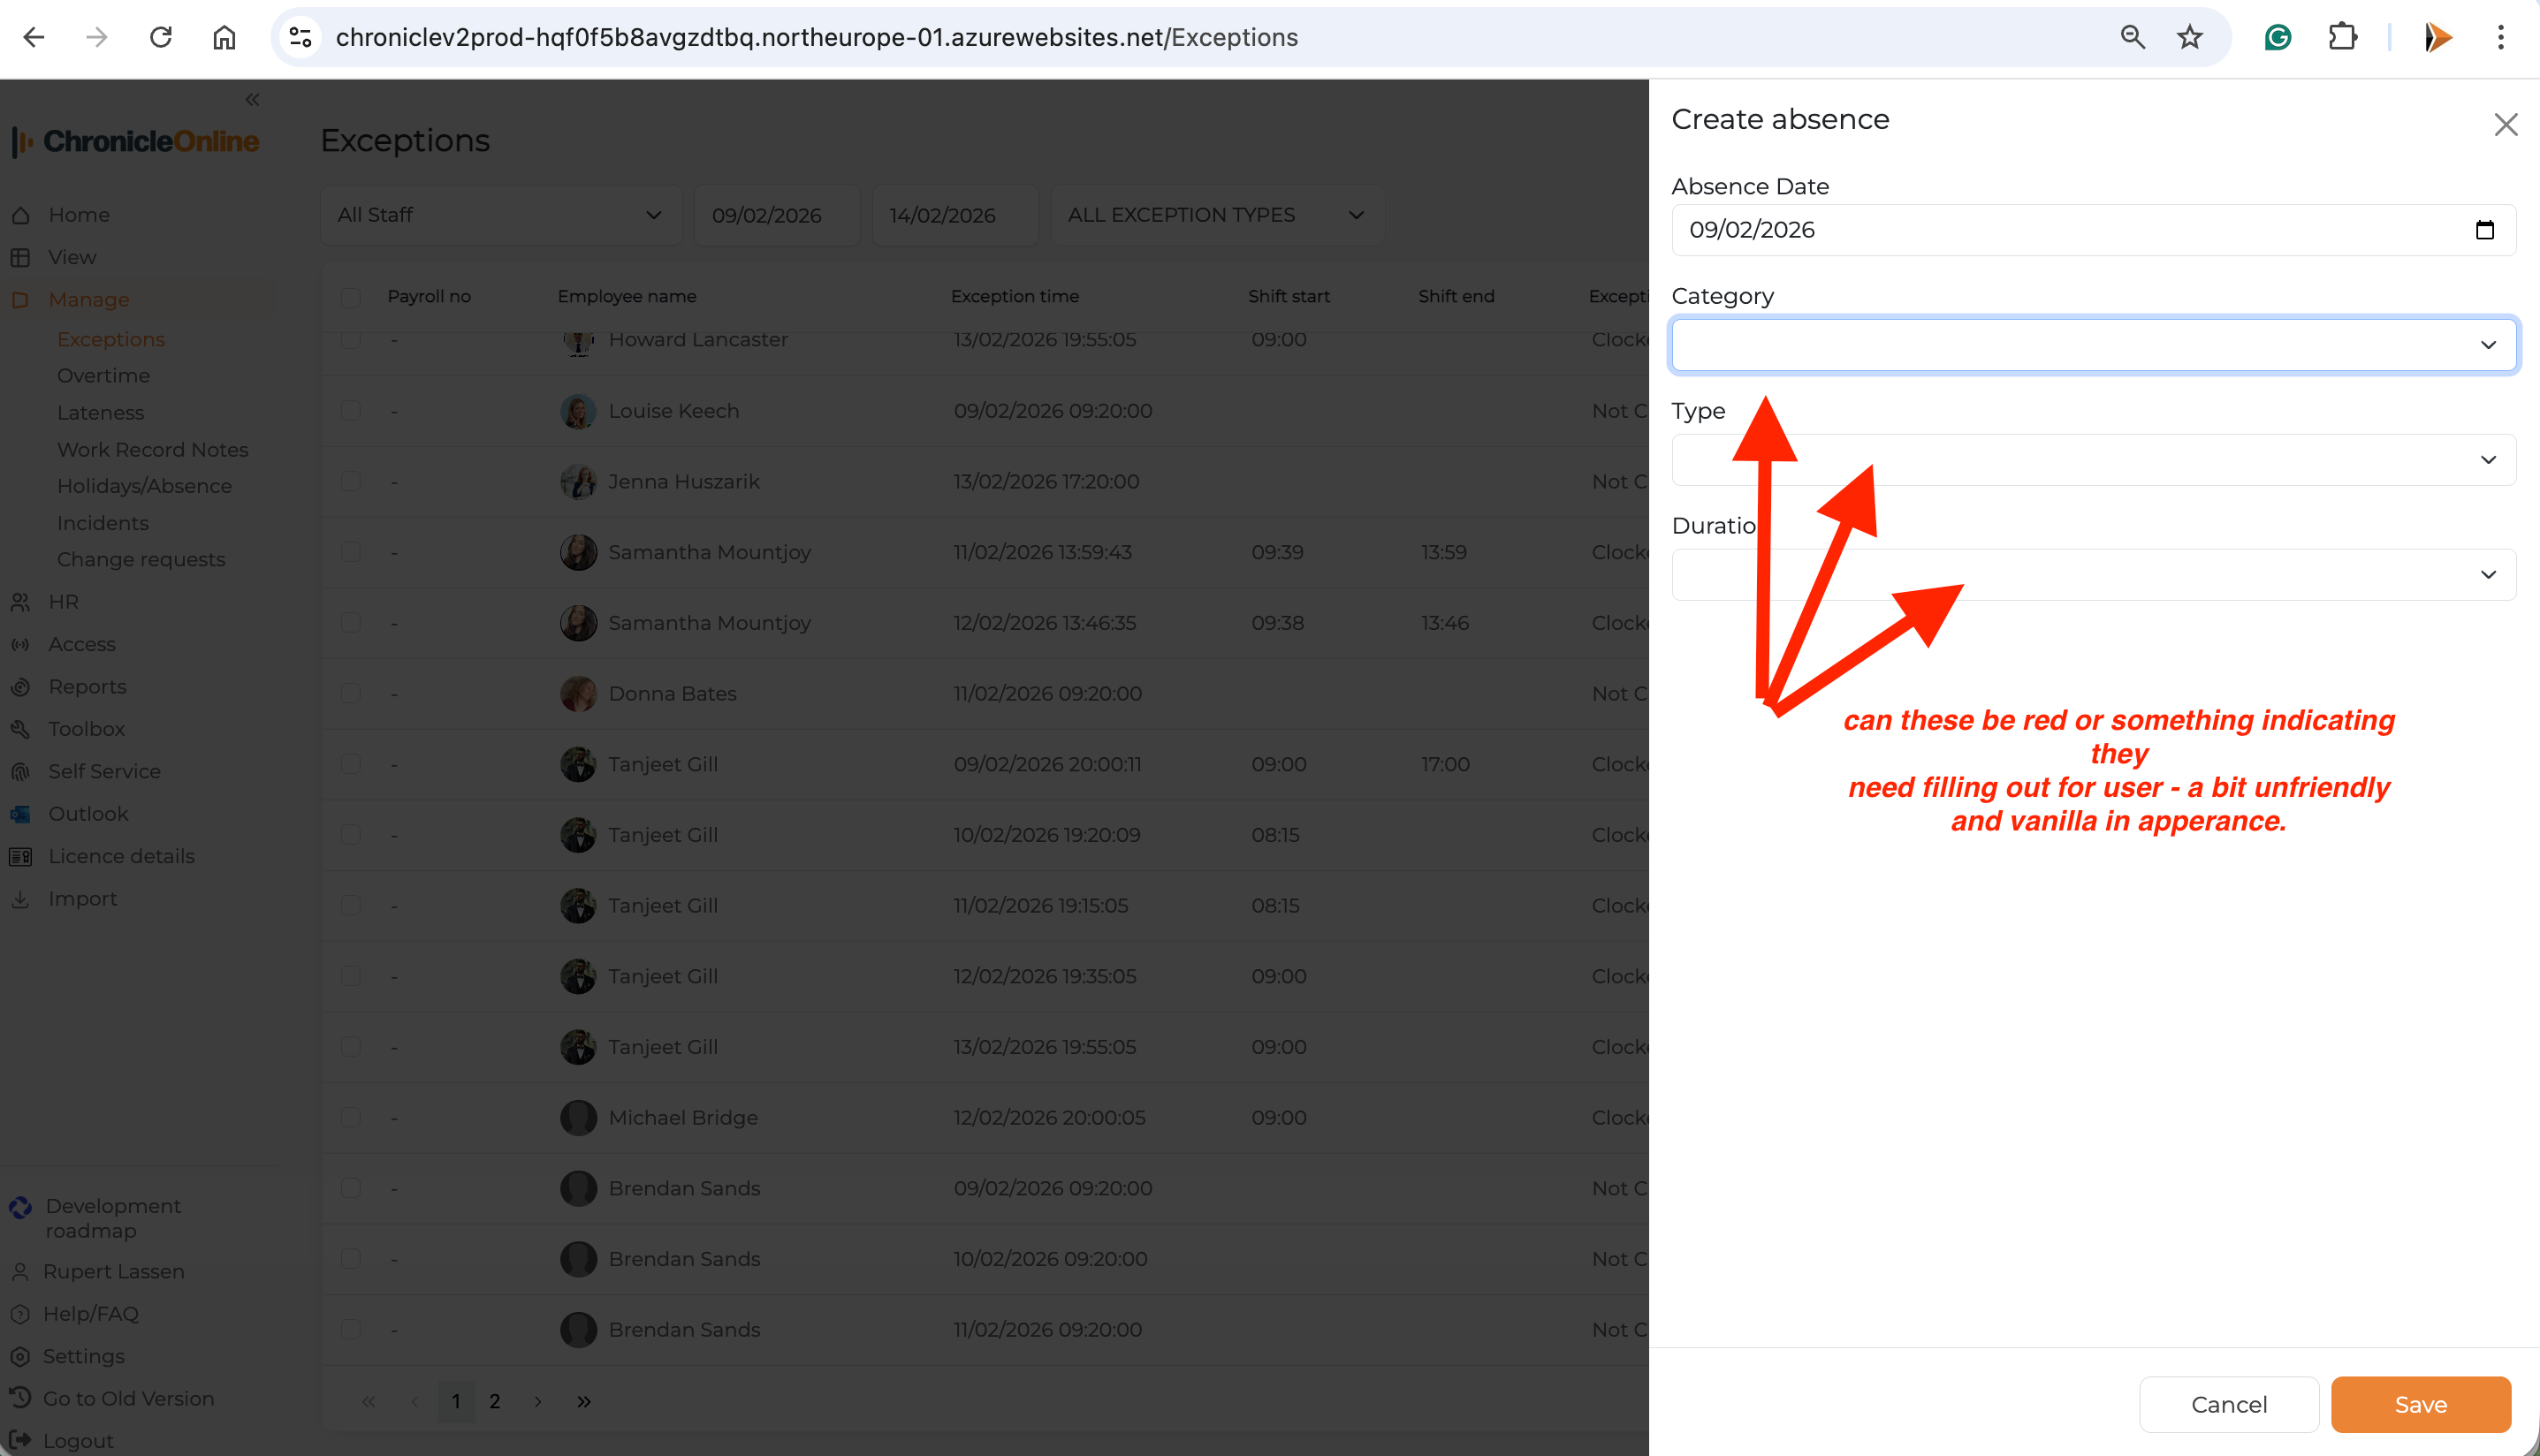Image resolution: width=2540 pixels, height=1456 pixels.
Task: Click the Self Service fingerprint icon
Action: point(20,772)
